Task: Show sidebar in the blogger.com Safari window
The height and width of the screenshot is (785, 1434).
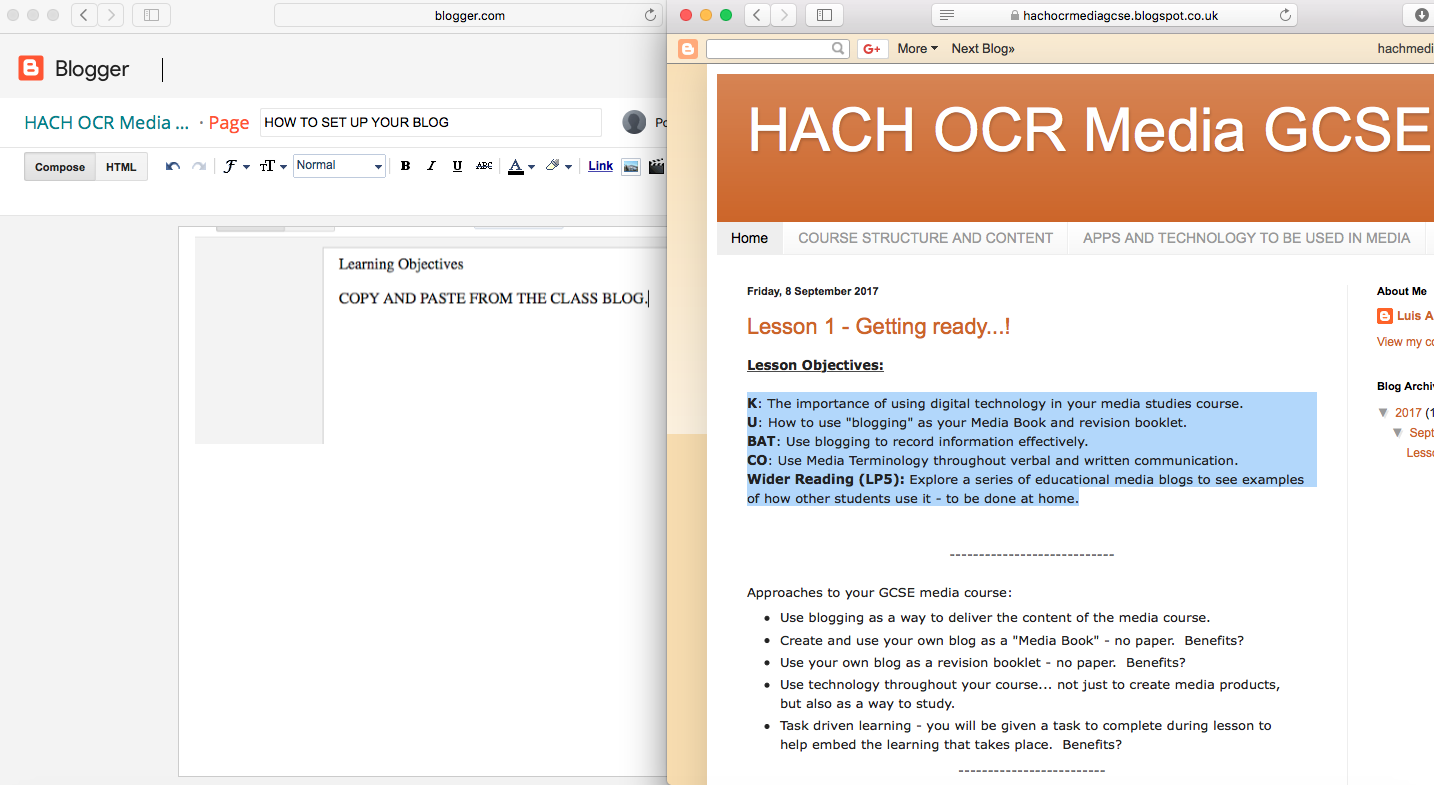Action: click(151, 15)
